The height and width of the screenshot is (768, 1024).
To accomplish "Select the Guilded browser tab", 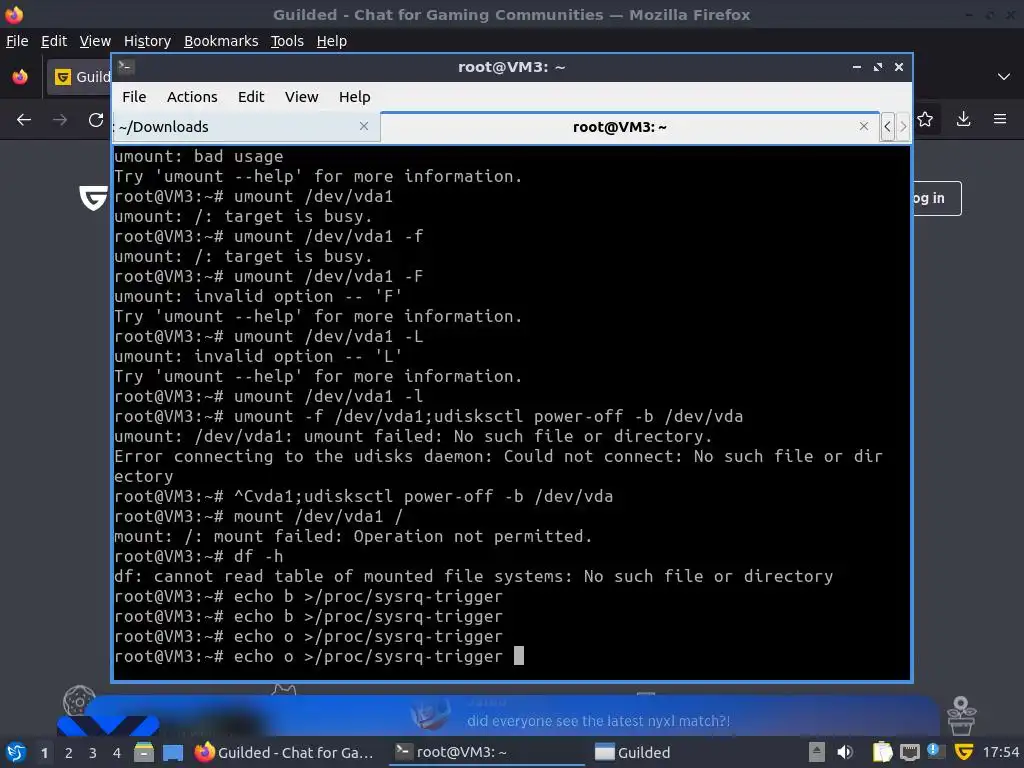I will point(80,77).
